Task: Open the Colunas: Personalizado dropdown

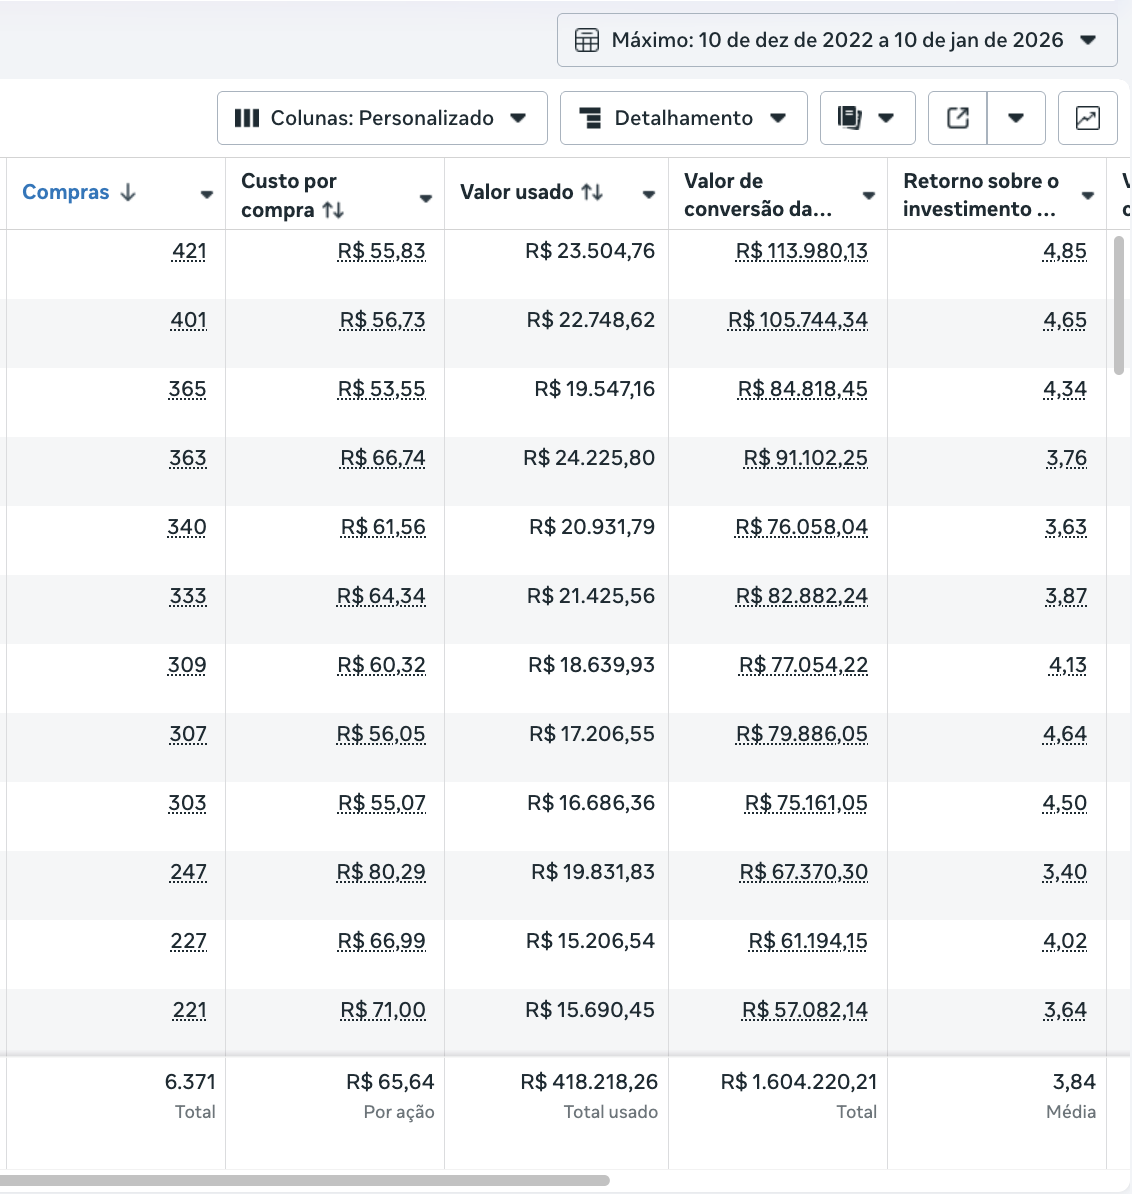Action: tap(382, 118)
